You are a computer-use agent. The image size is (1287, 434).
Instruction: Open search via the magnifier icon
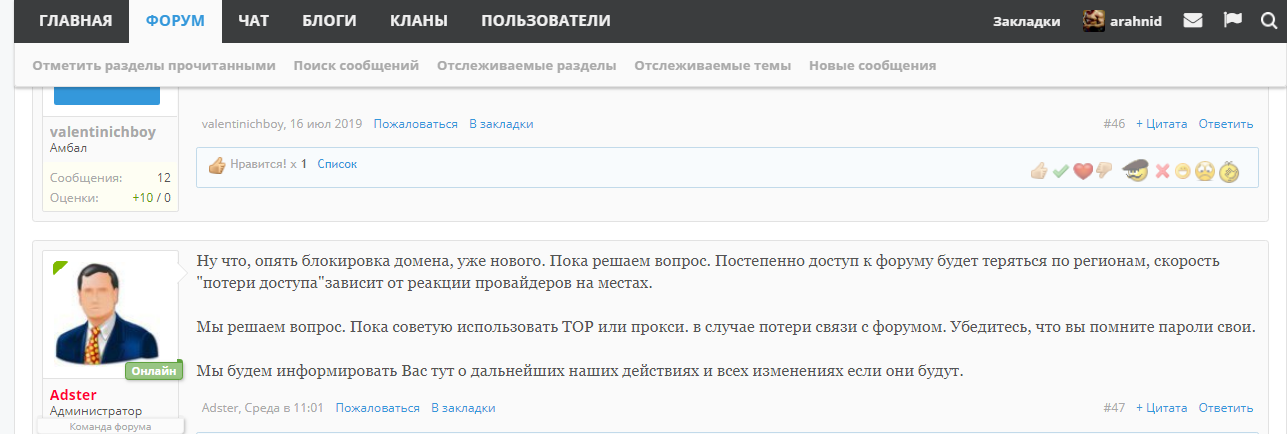click(x=1268, y=21)
